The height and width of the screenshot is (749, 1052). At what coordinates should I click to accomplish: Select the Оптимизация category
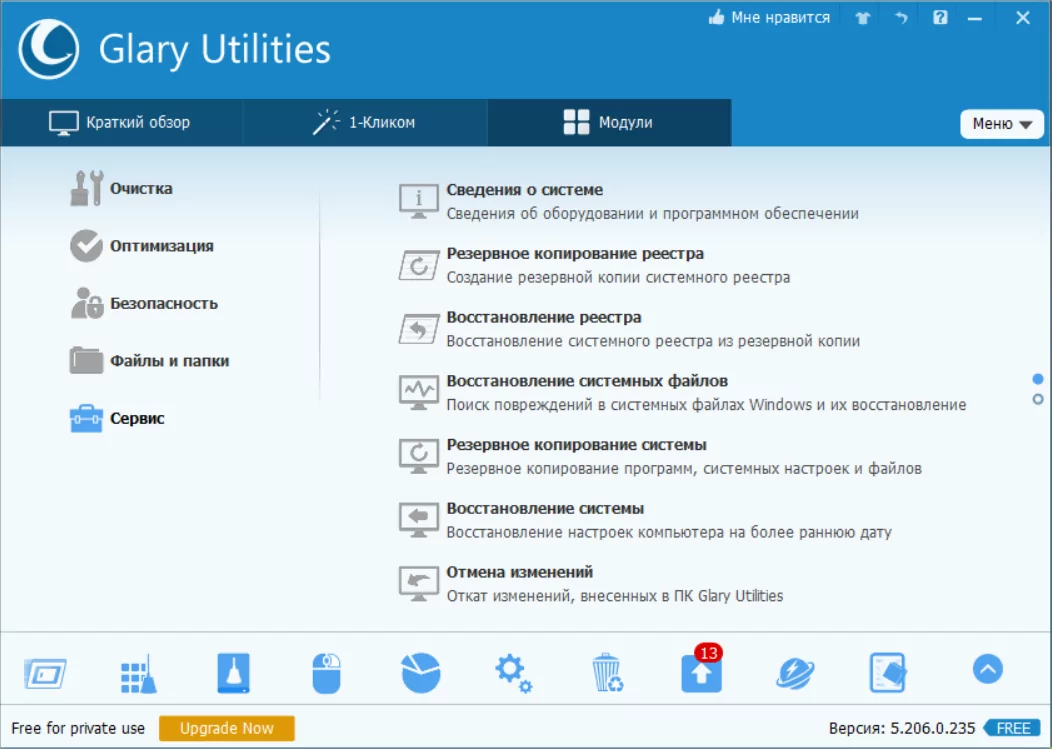[x=142, y=246]
